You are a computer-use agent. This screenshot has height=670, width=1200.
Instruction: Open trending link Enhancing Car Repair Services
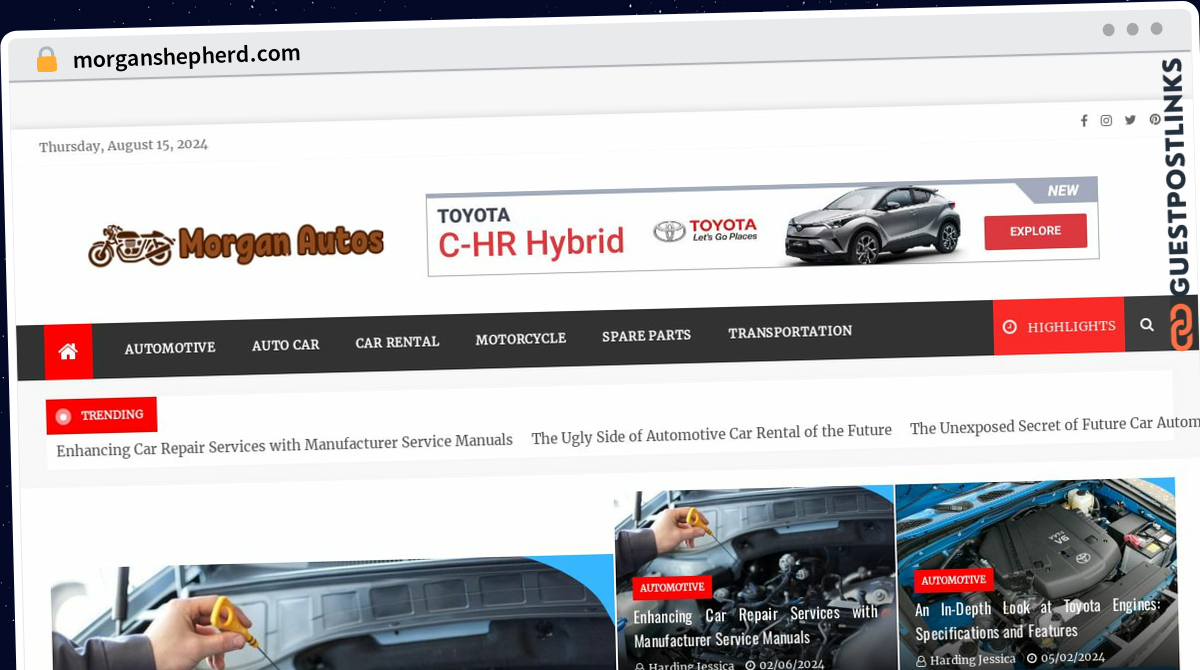(x=284, y=444)
